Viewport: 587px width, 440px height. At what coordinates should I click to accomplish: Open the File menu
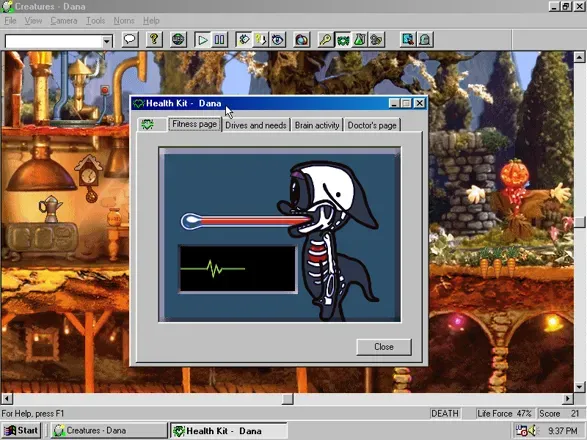pyautogui.click(x=10, y=21)
